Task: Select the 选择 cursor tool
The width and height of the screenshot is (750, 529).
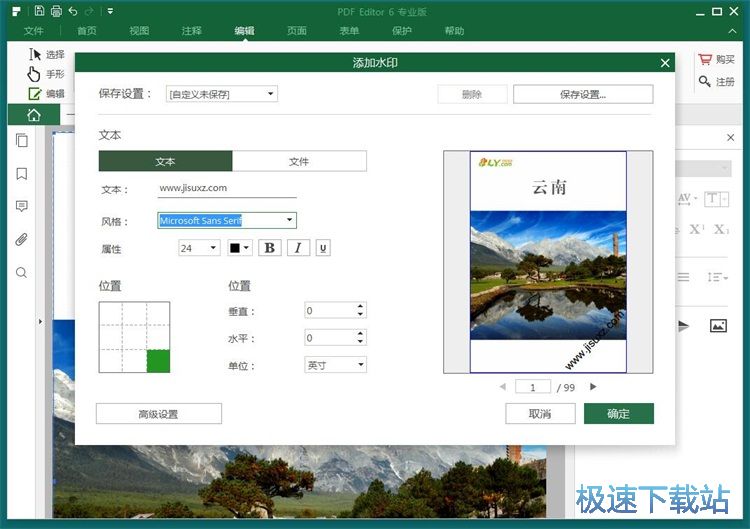Action: click(x=46, y=55)
